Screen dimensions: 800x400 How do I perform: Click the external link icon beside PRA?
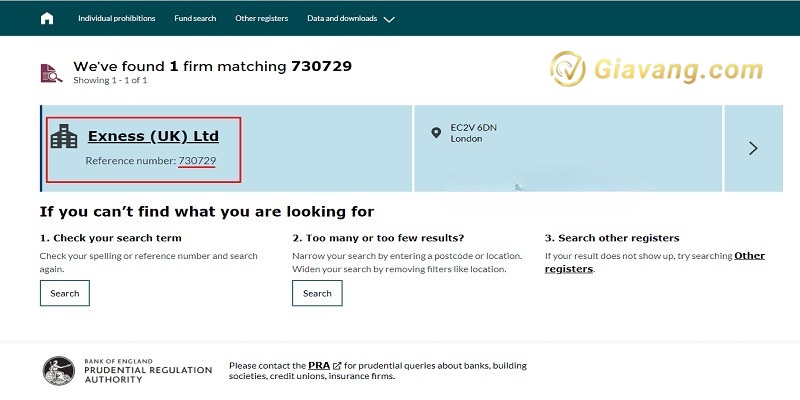337,366
